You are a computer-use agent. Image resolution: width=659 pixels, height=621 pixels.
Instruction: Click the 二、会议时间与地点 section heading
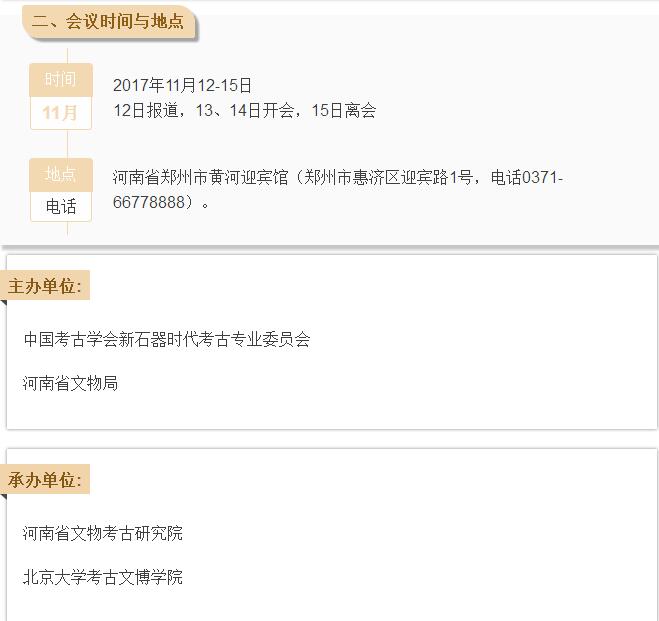click(108, 21)
